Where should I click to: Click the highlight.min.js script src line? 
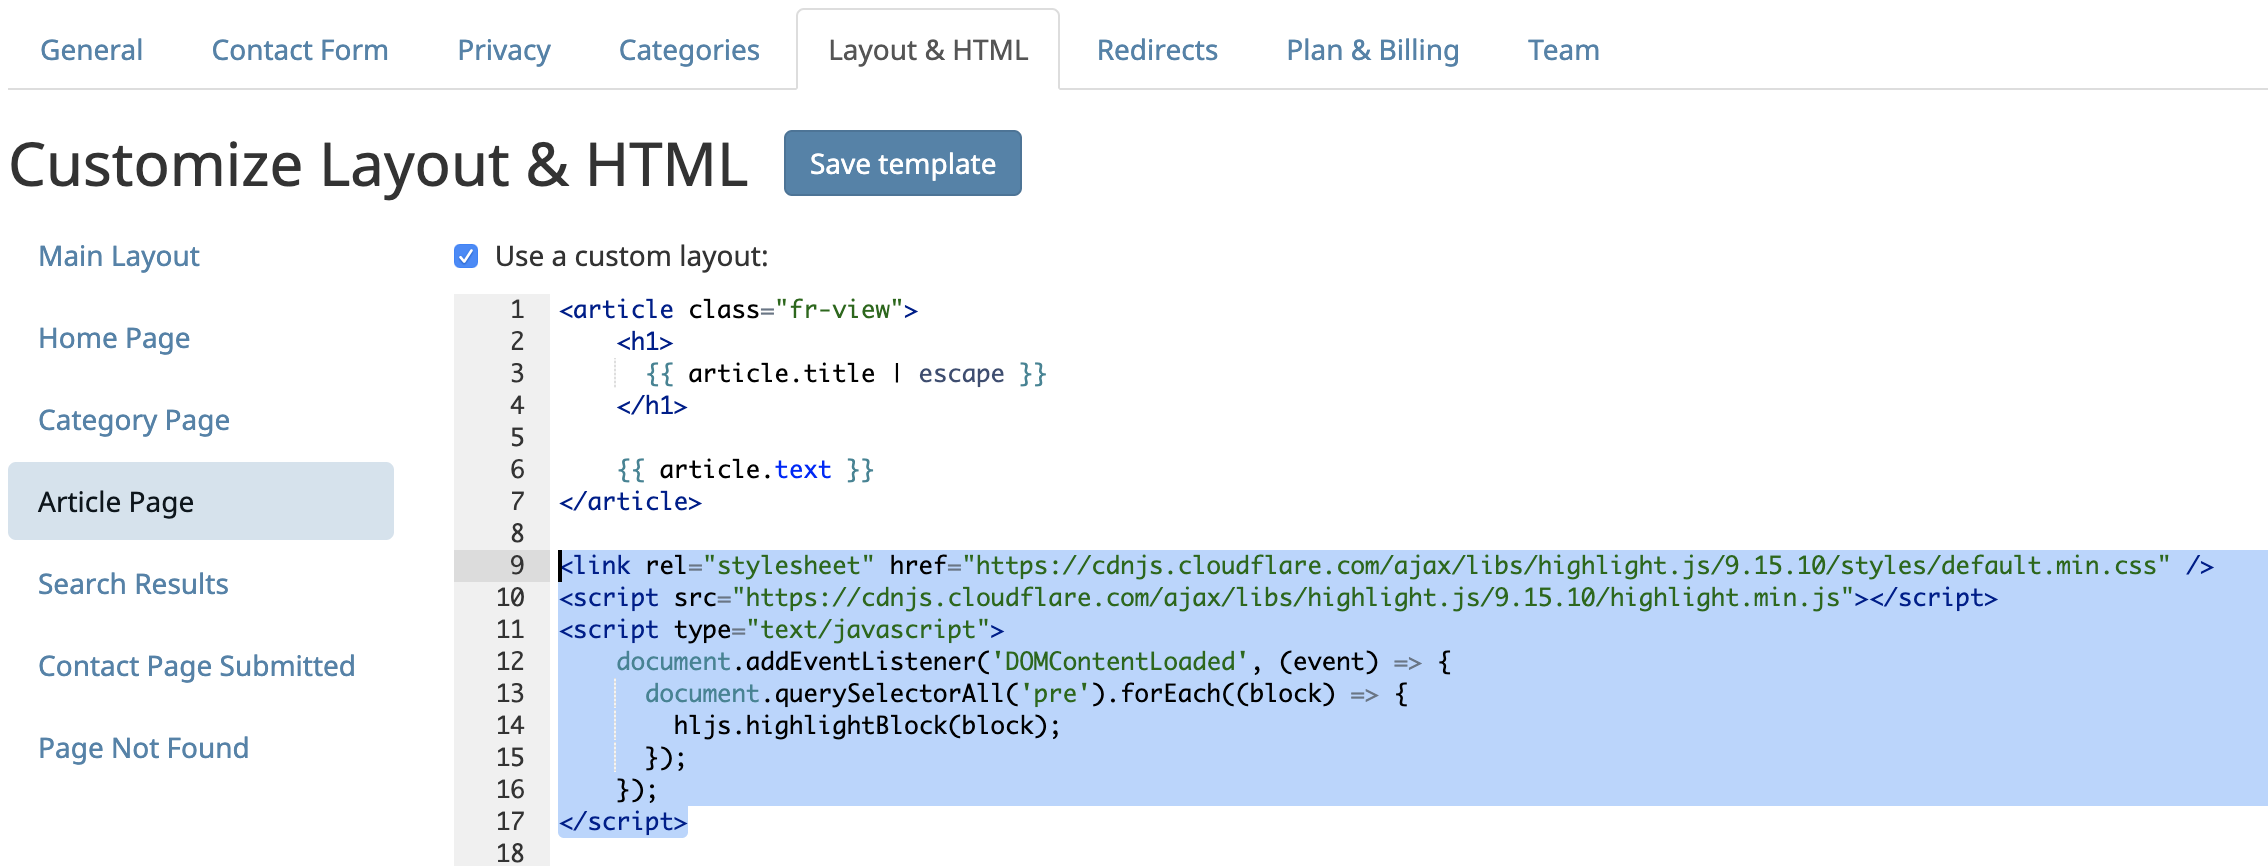[1278, 598]
